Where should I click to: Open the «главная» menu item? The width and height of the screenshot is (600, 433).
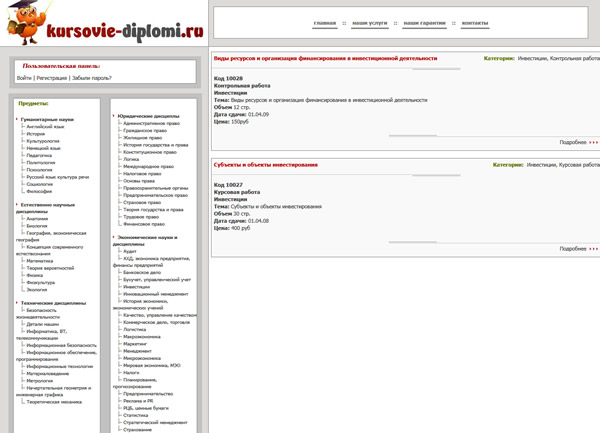click(324, 23)
